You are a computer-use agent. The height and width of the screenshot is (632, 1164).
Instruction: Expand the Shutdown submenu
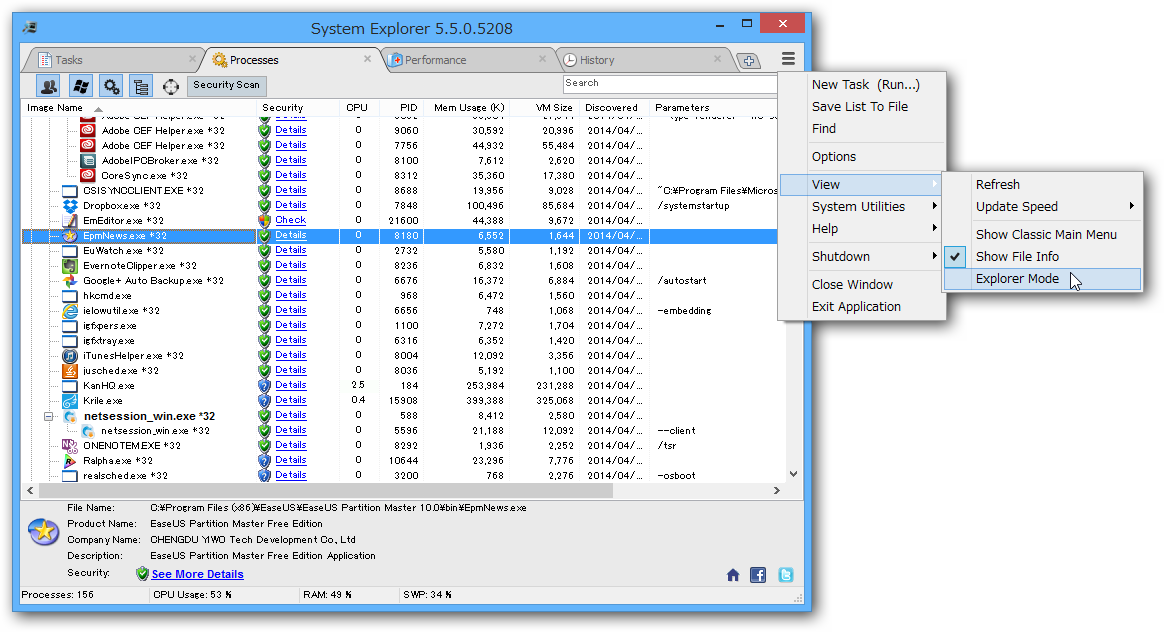(863, 256)
